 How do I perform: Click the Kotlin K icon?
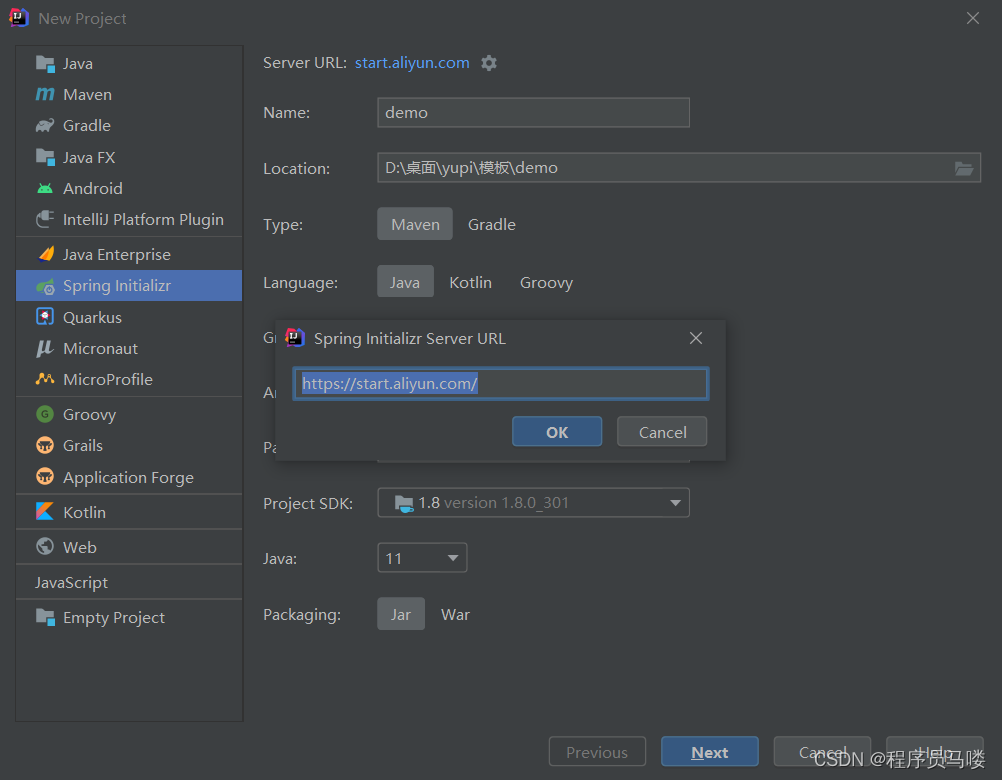45,512
